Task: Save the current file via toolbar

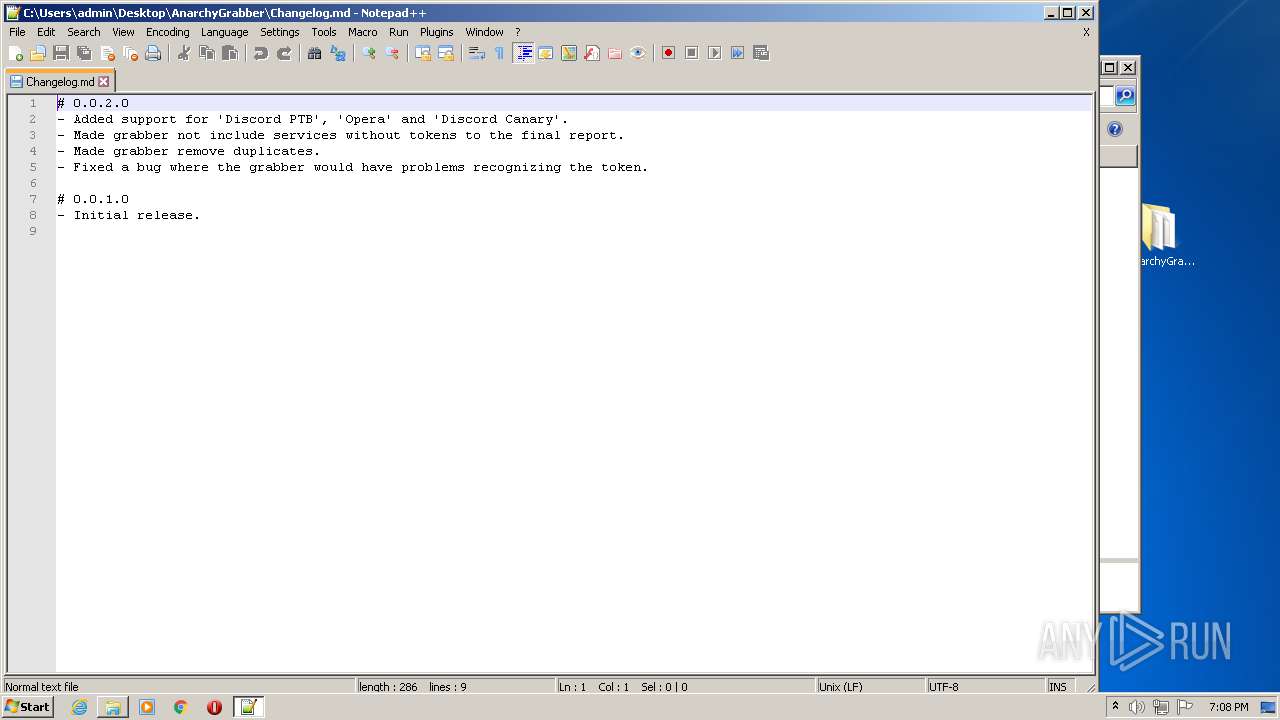Action: [x=61, y=53]
